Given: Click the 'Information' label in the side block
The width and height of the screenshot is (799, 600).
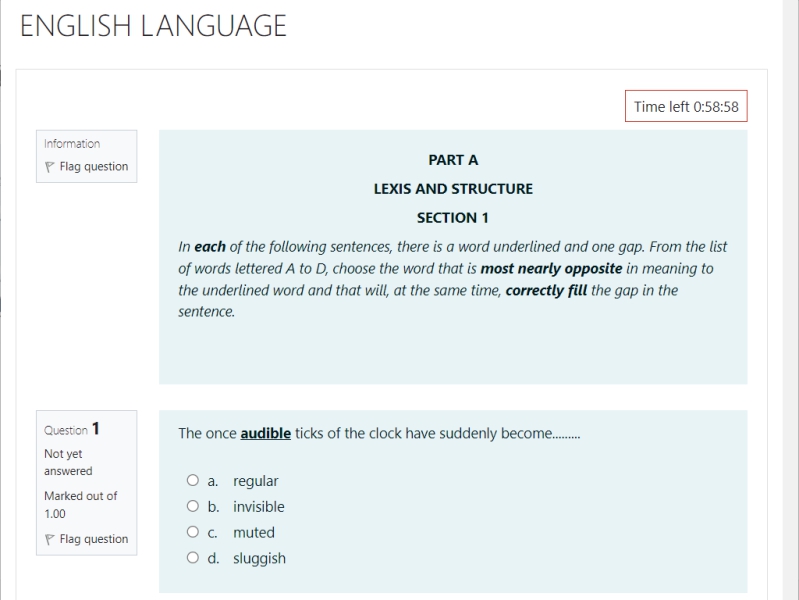Looking at the screenshot, I should tap(72, 144).
